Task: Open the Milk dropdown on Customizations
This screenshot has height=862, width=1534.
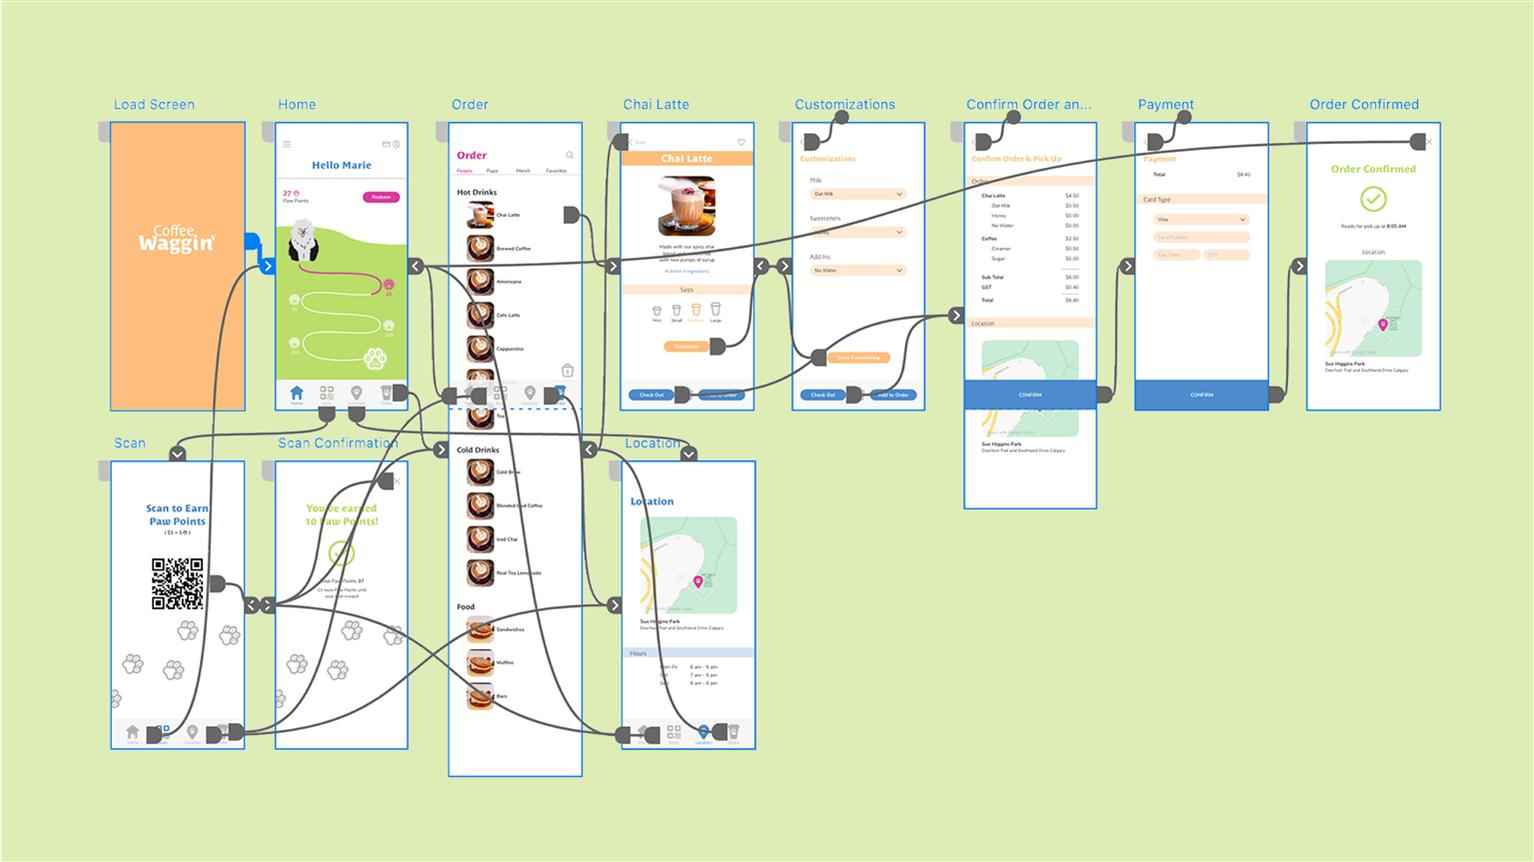Action: point(857,194)
